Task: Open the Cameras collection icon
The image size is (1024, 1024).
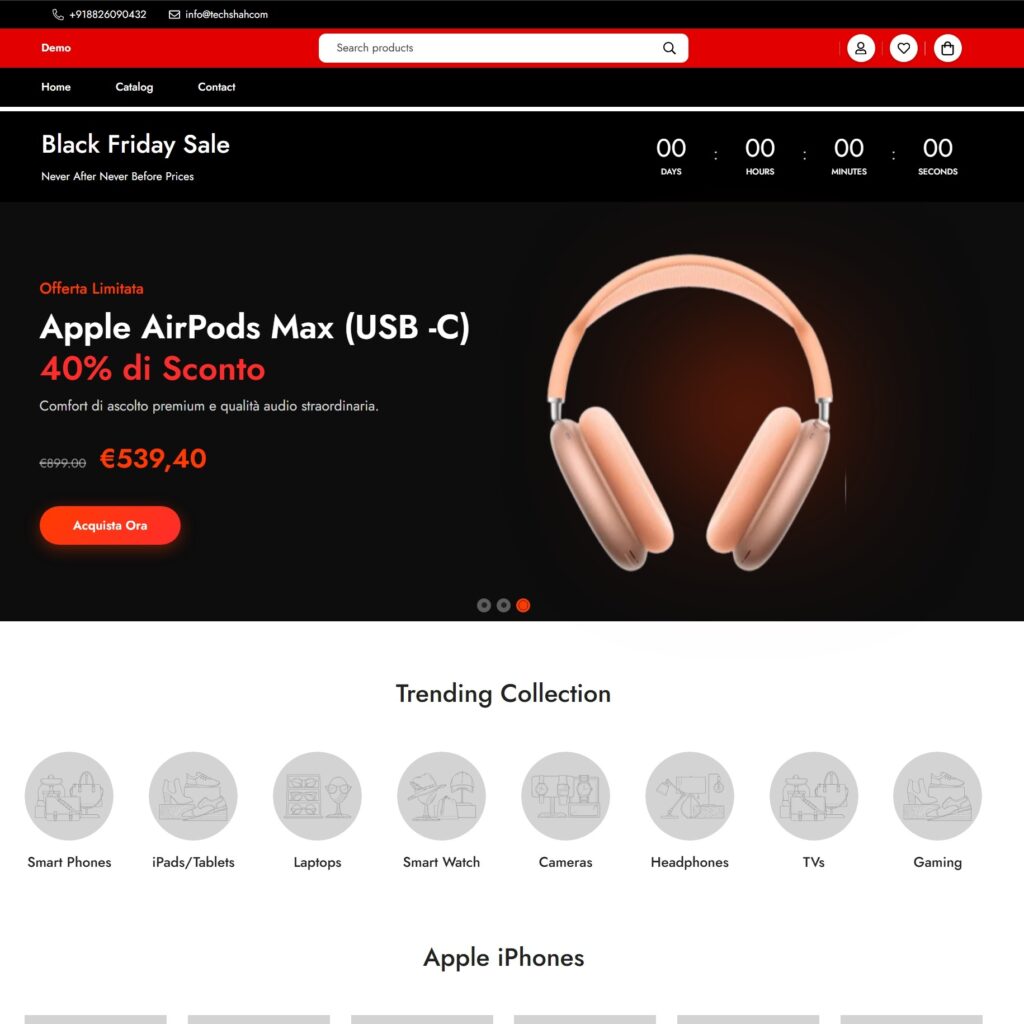Action: (566, 796)
